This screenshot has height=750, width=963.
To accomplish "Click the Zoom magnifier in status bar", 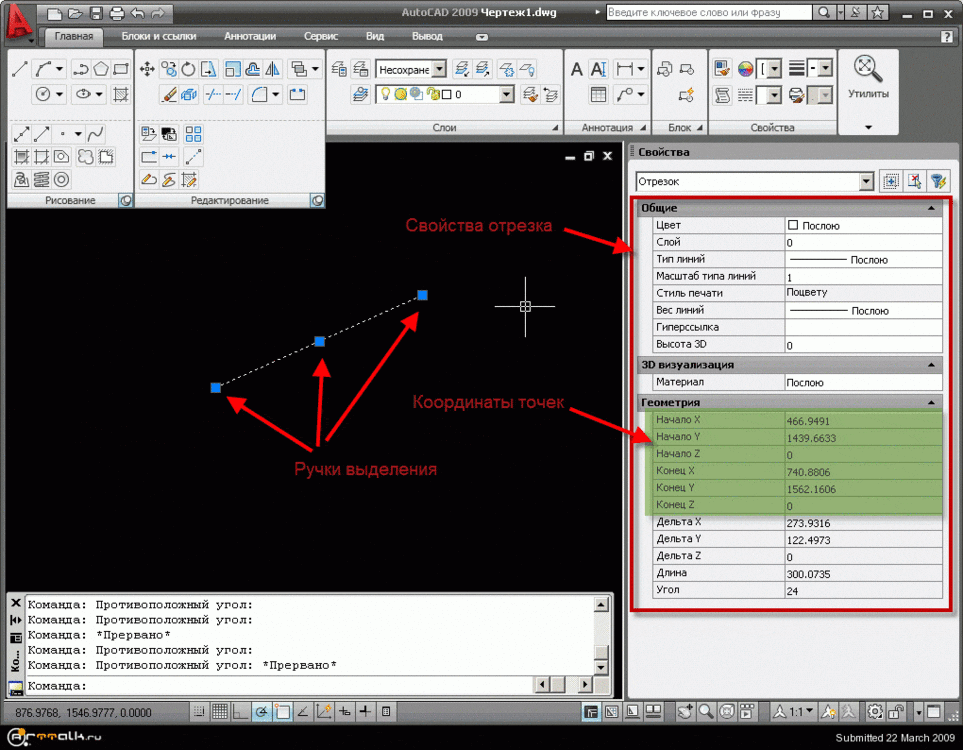I will click(706, 712).
